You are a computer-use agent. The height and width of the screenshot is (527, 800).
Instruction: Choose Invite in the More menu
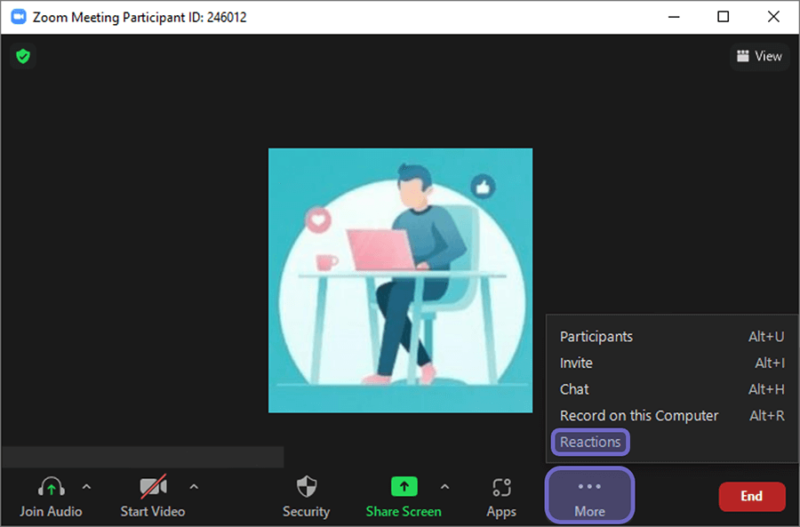coord(672,363)
